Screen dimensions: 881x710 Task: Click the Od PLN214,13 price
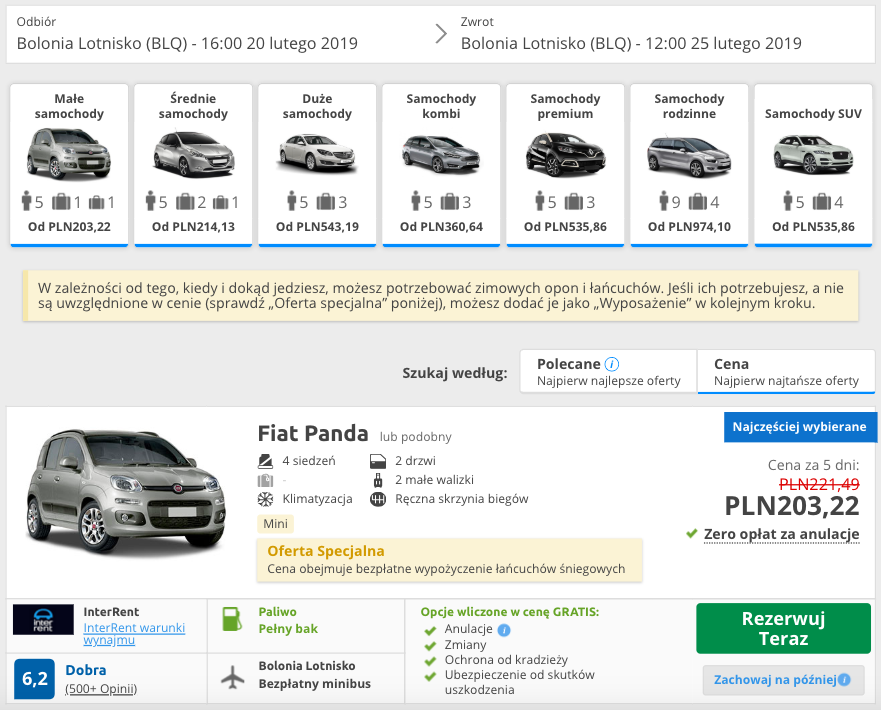[193, 227]
